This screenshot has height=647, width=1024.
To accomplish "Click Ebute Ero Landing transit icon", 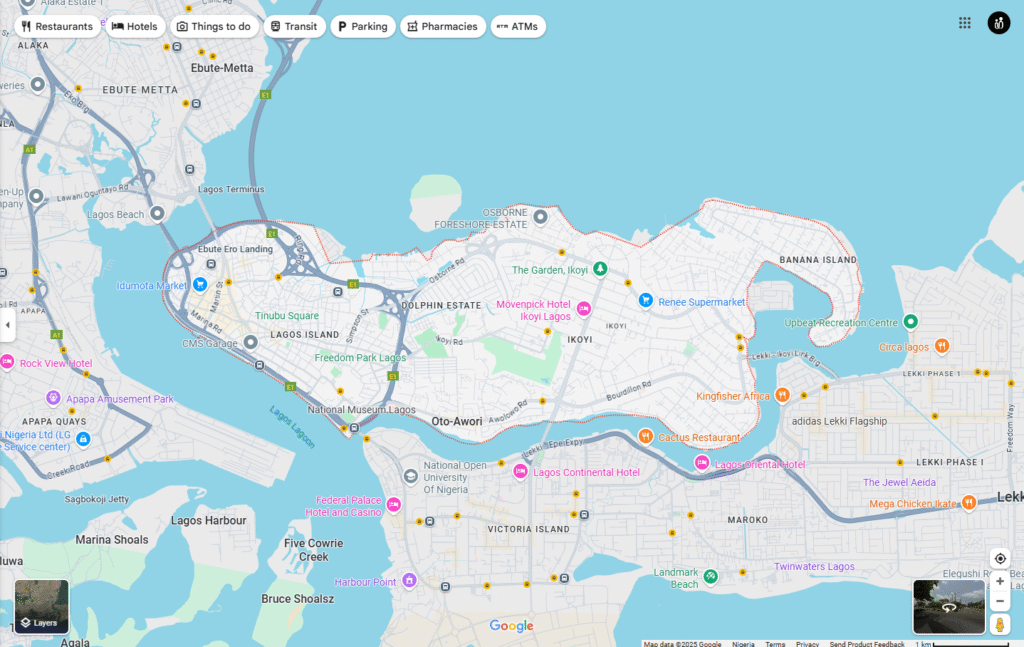I will click(211, 264).
